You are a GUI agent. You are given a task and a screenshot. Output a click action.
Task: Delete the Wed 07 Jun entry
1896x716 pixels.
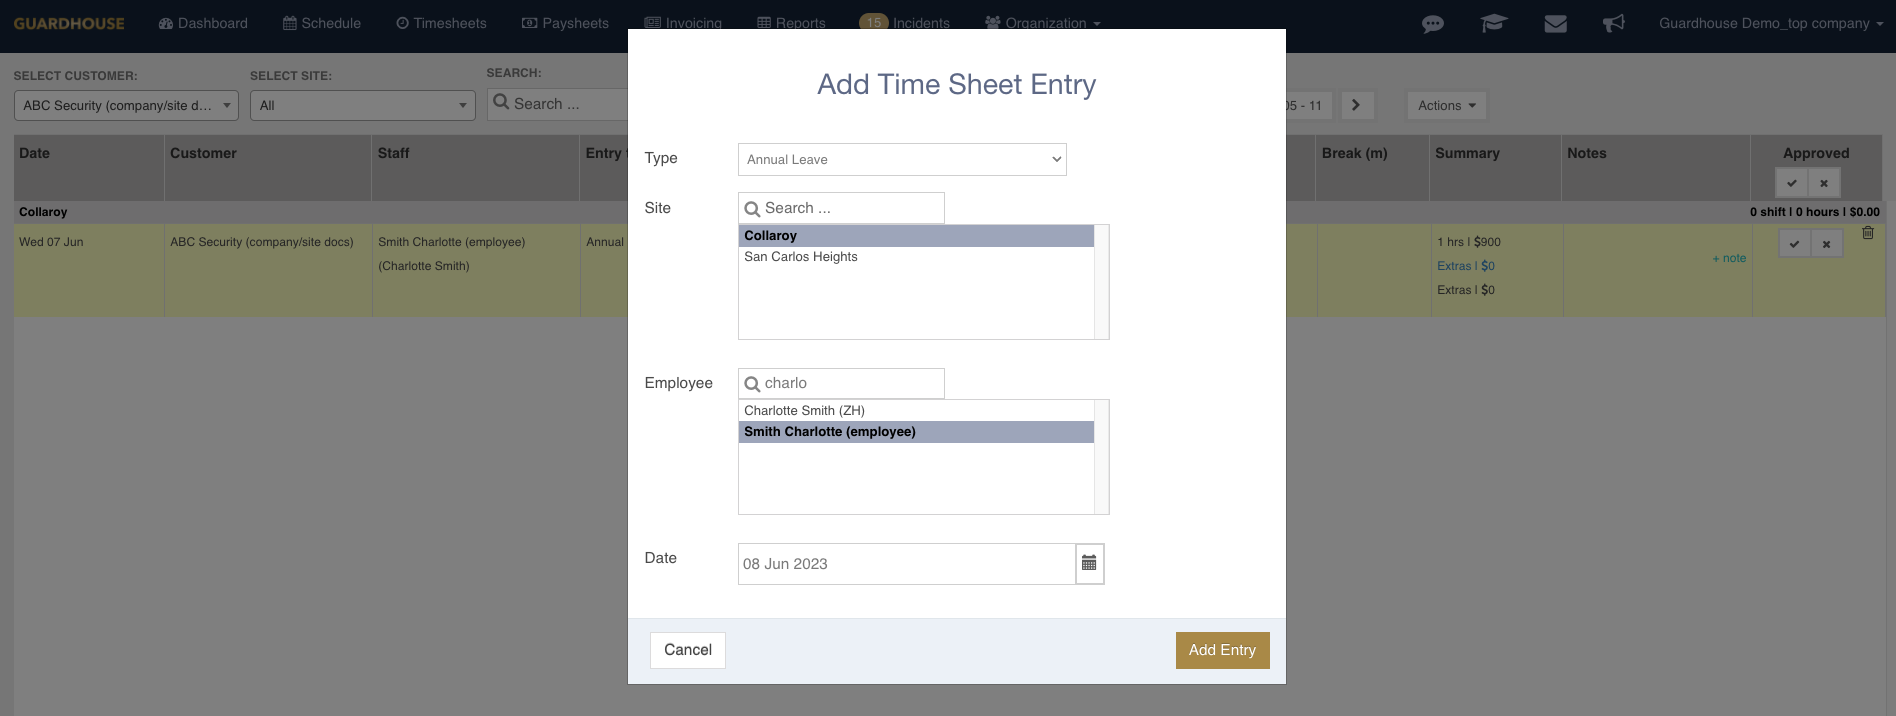(1867, 233)
